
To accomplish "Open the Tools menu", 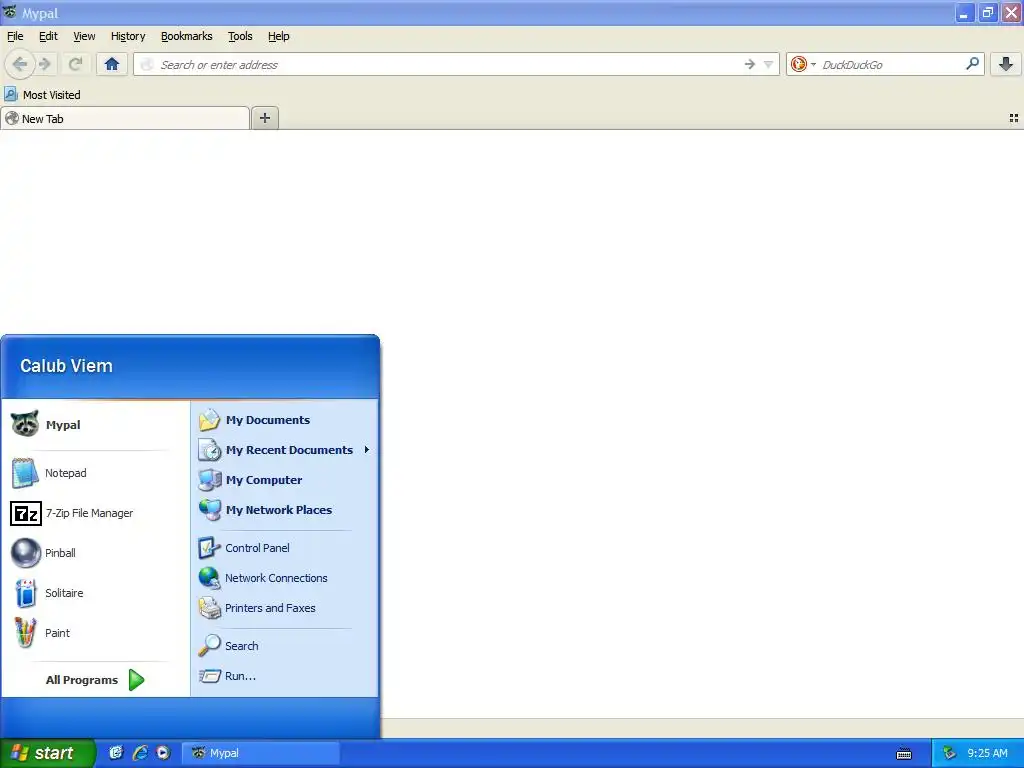I will pos(240,36).
